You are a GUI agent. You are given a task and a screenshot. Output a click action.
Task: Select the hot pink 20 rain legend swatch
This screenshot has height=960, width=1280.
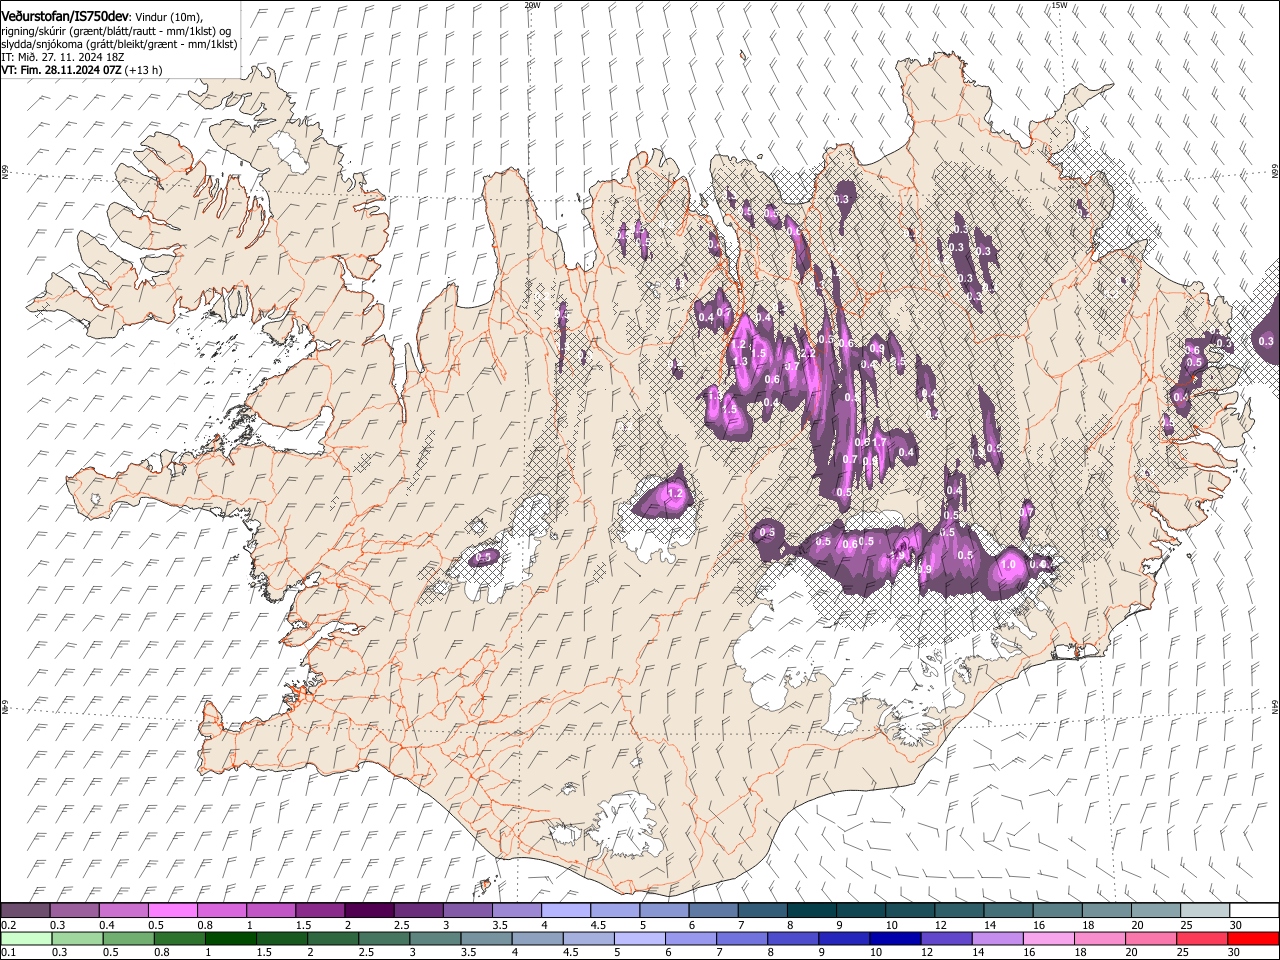click(x=1152, y=938)
